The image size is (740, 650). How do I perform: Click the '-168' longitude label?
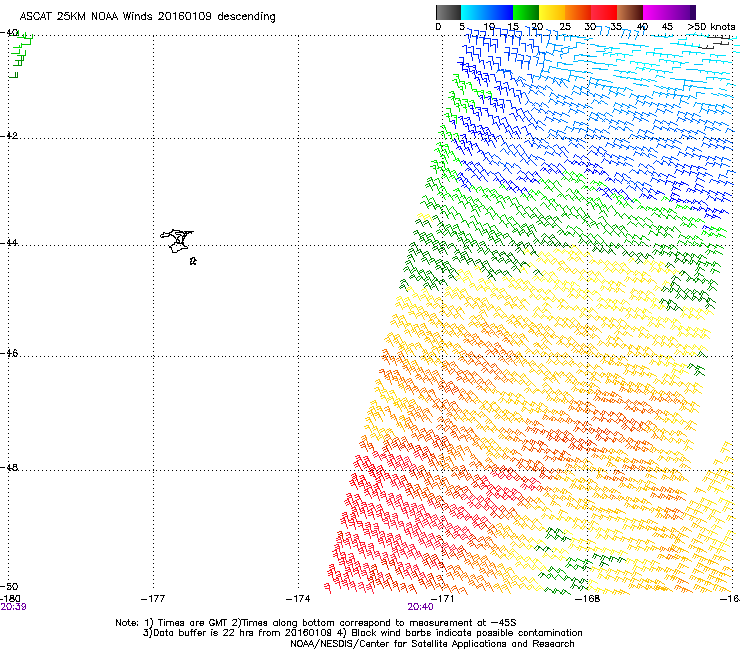point(587,599)
